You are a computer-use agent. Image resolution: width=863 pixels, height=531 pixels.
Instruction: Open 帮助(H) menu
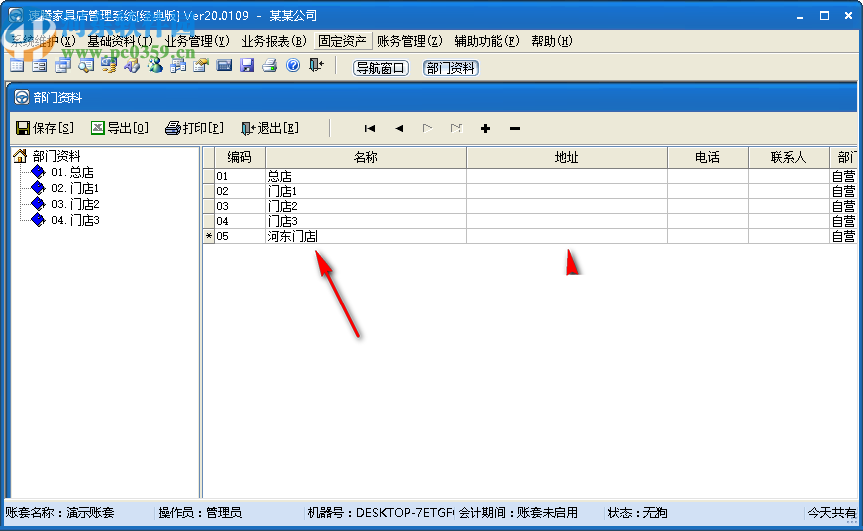pyautogui.click(x=551, y=41)
